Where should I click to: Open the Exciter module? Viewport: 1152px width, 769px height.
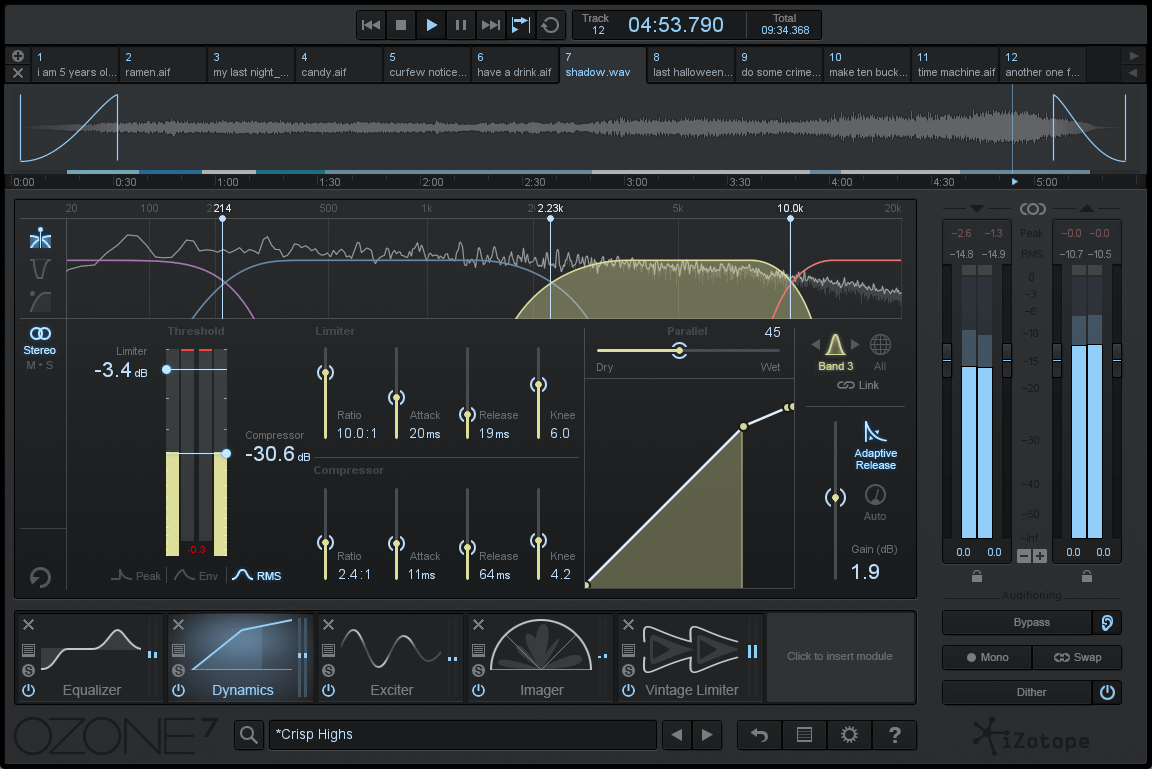[390, 657]
